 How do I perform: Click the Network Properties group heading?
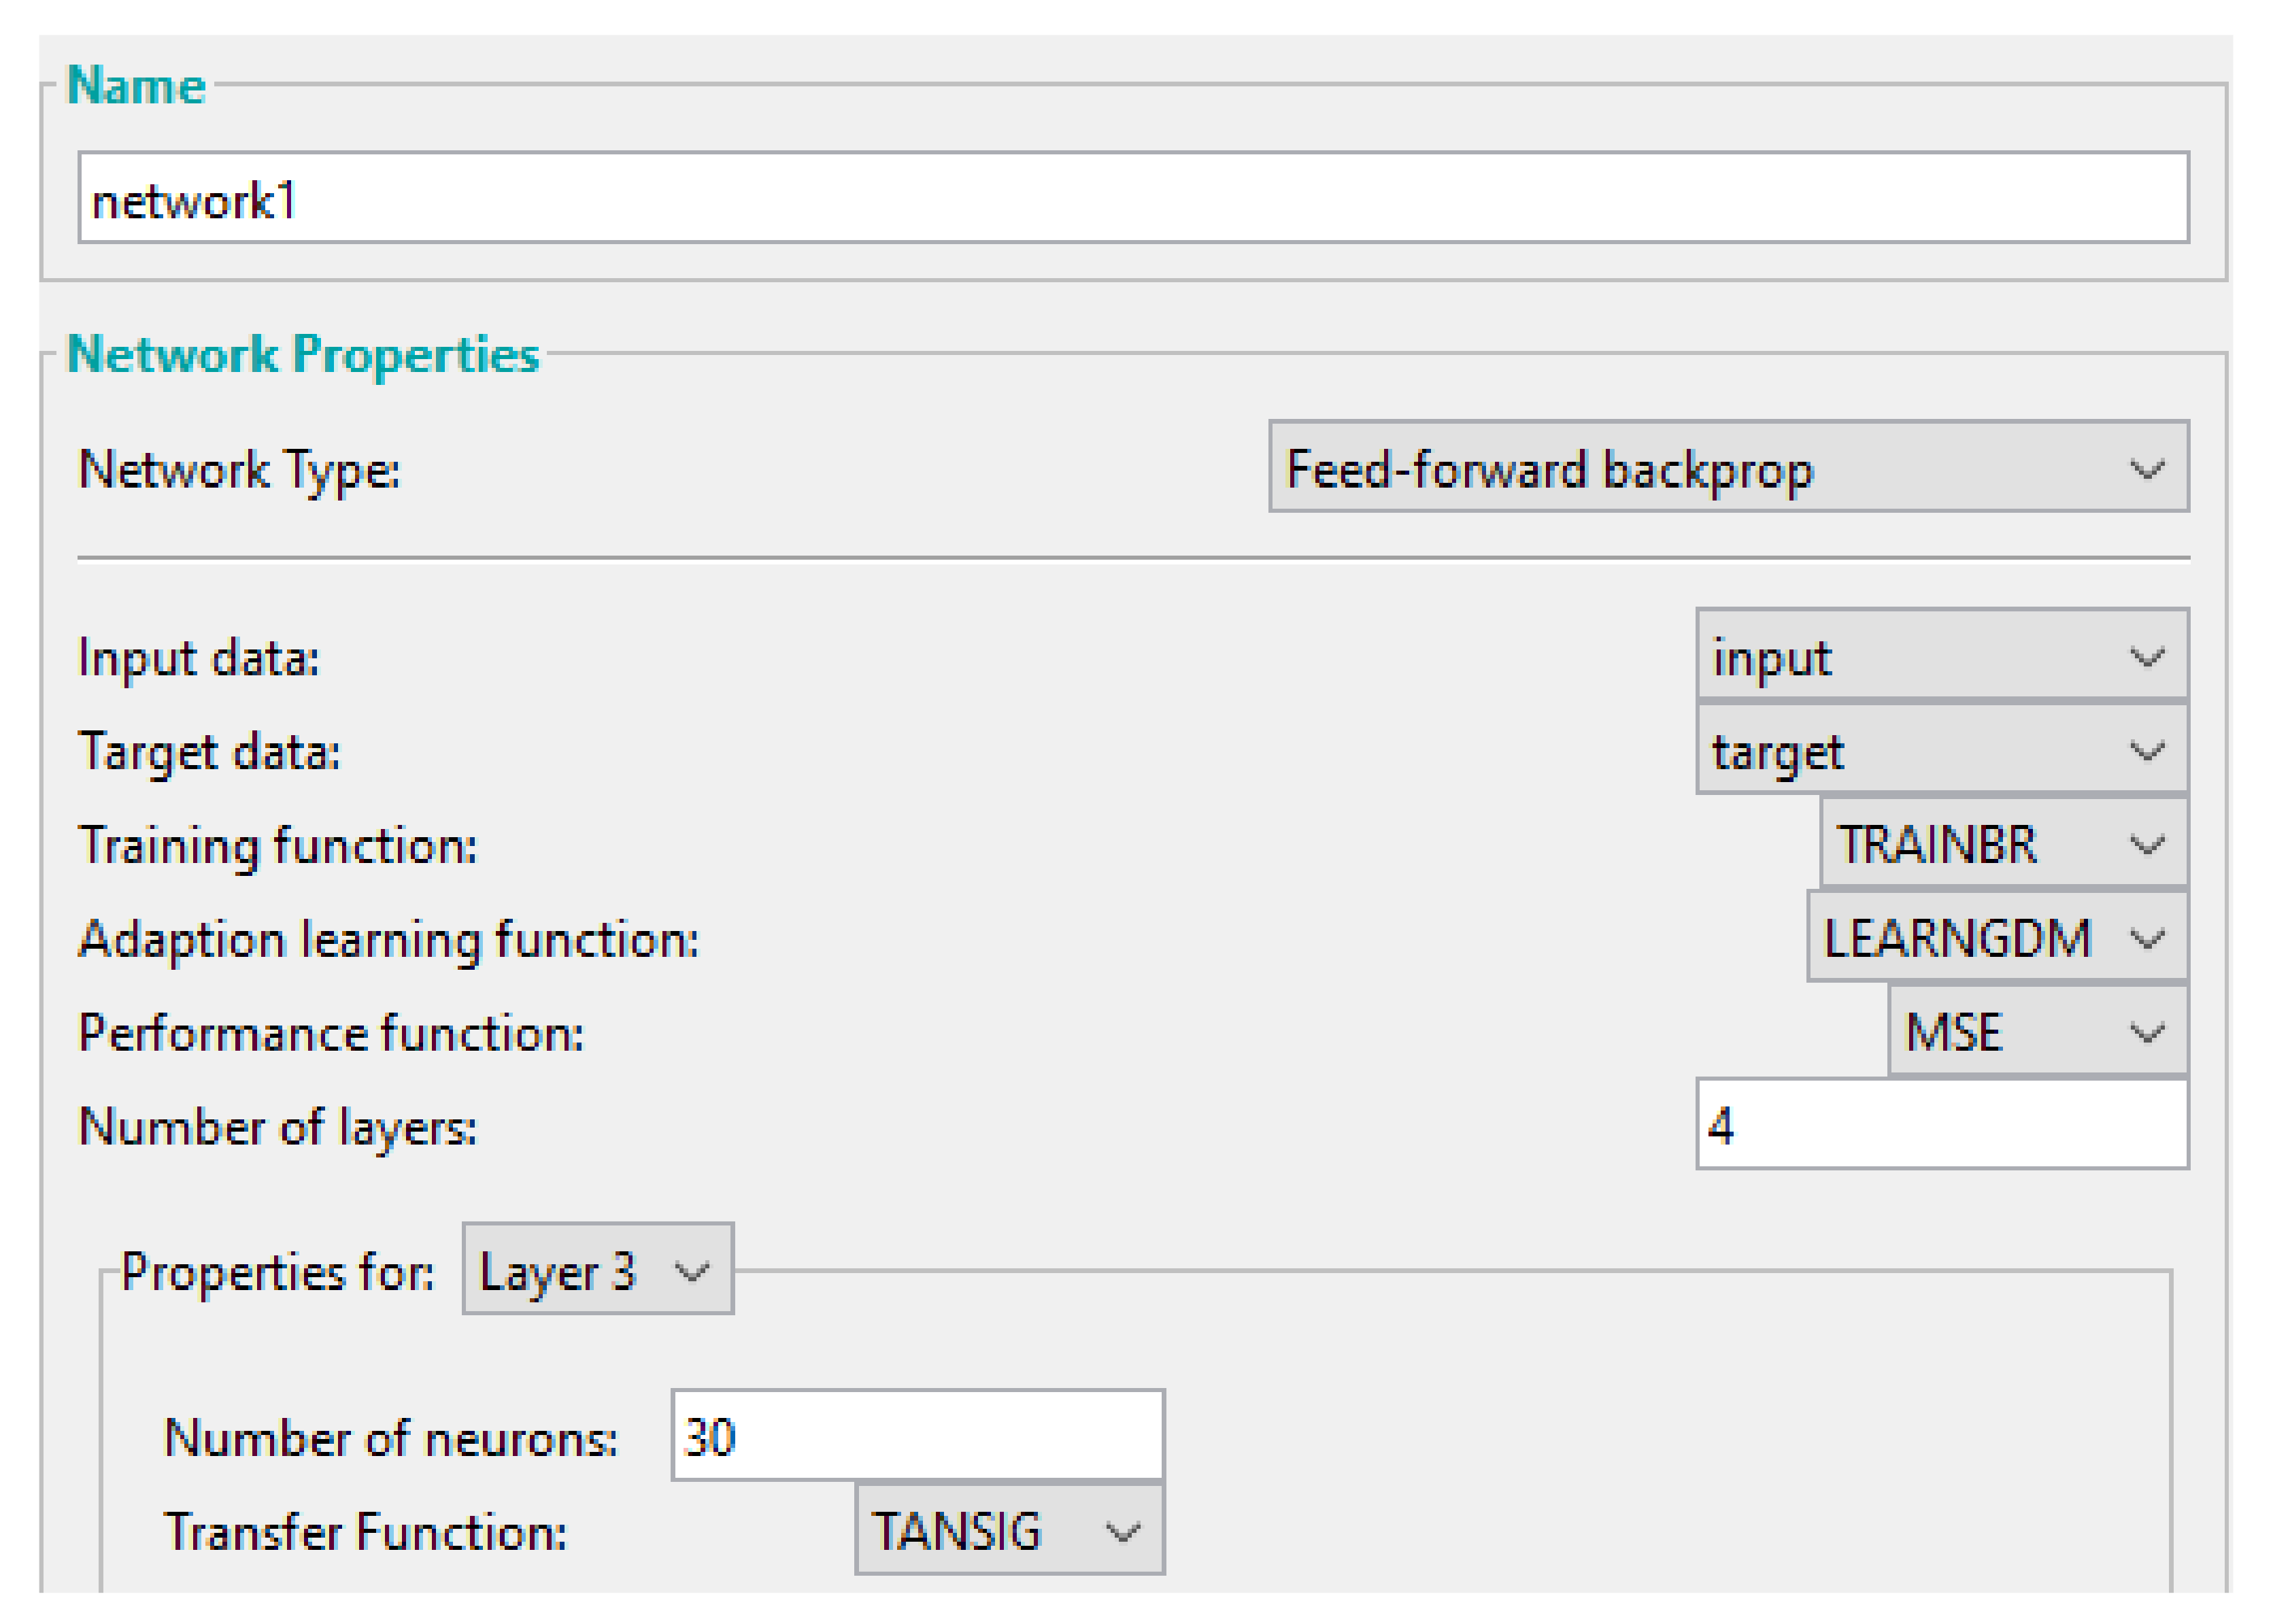tap(303, 354)
